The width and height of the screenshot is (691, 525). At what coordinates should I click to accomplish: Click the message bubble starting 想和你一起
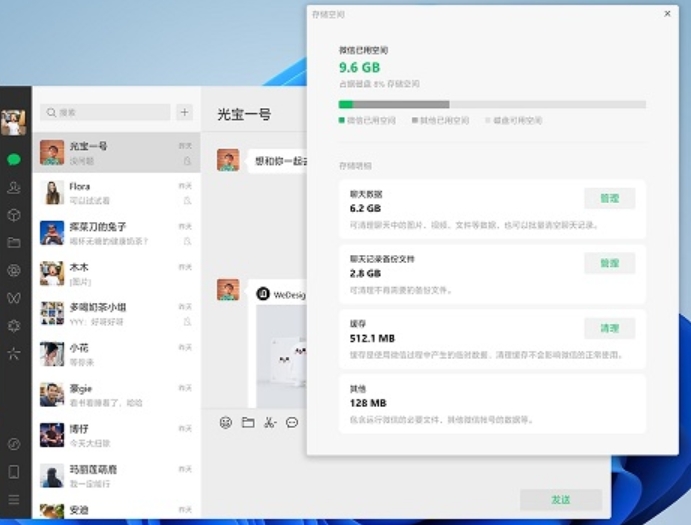point(278,161)
